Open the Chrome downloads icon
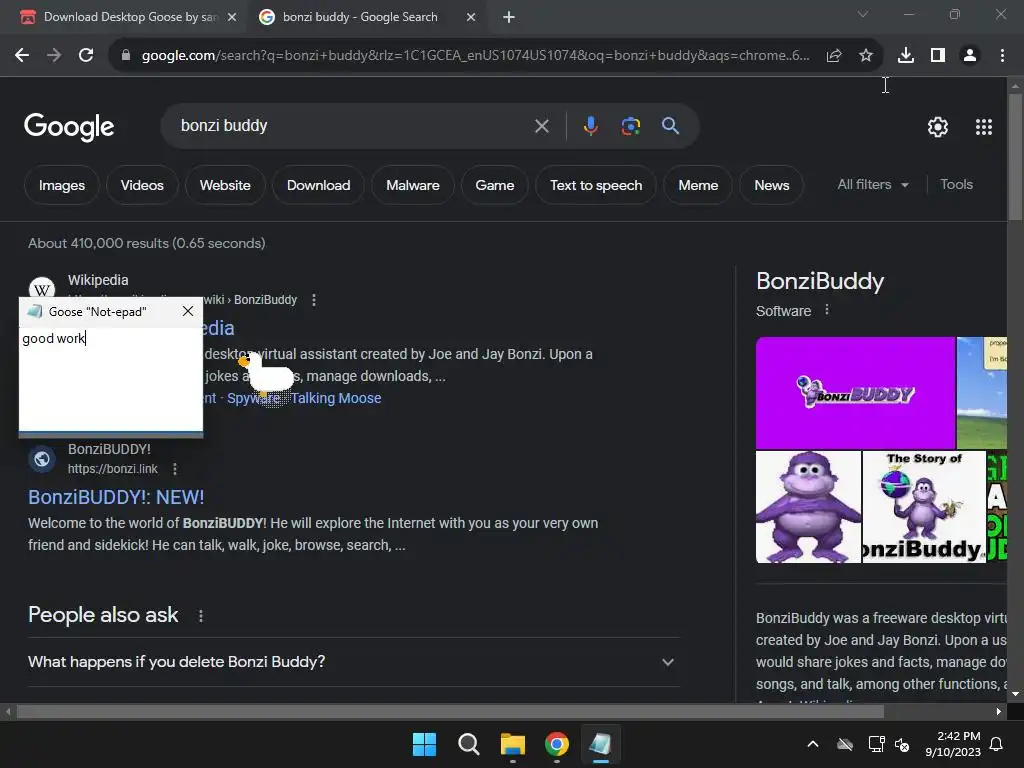 [x=906, y=56]
